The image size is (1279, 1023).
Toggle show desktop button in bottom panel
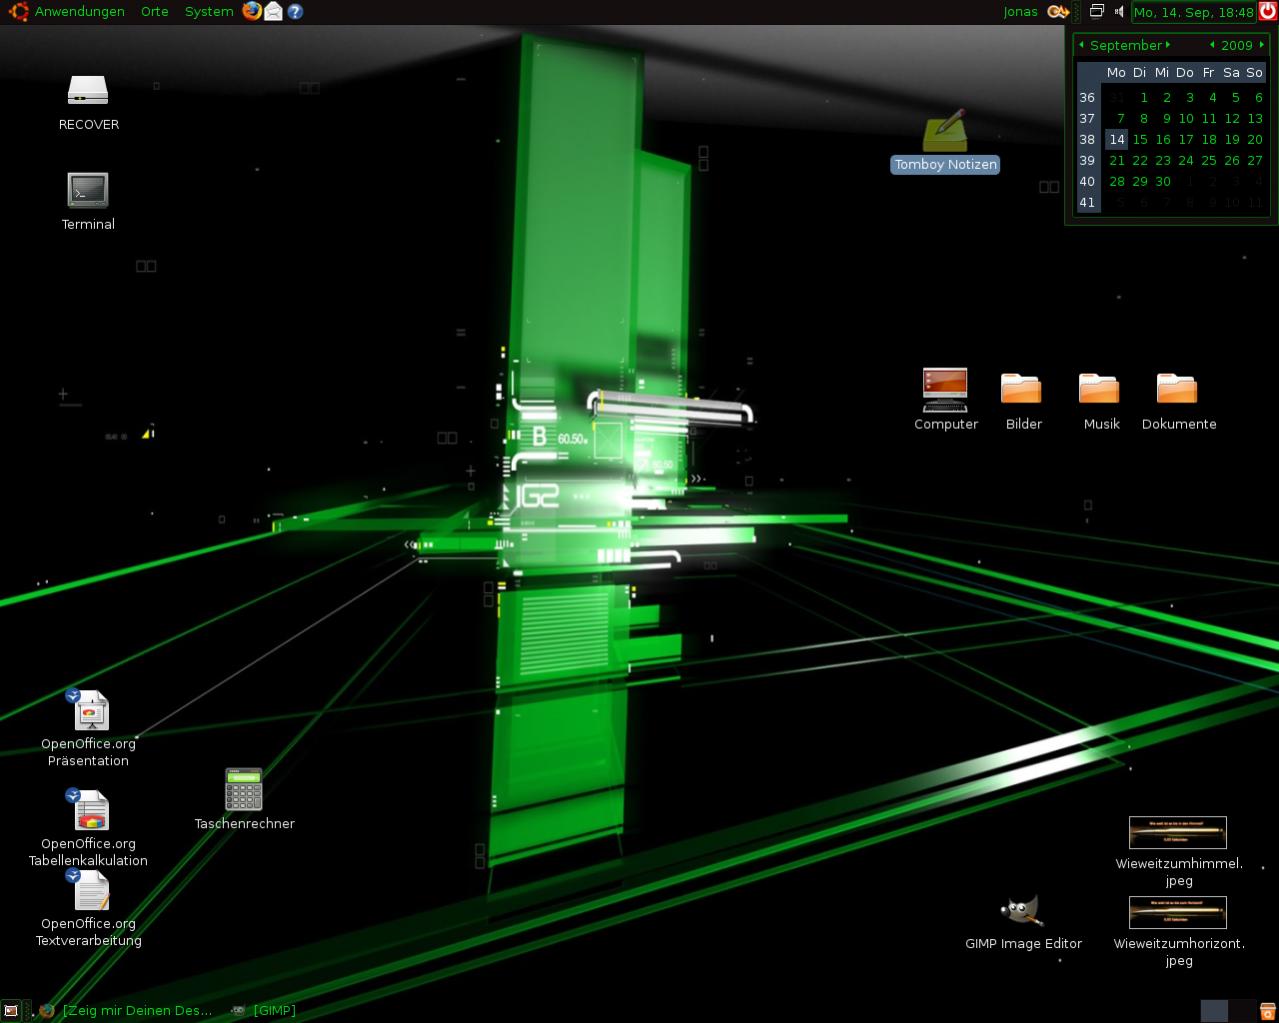click(x=11, y=1010)
